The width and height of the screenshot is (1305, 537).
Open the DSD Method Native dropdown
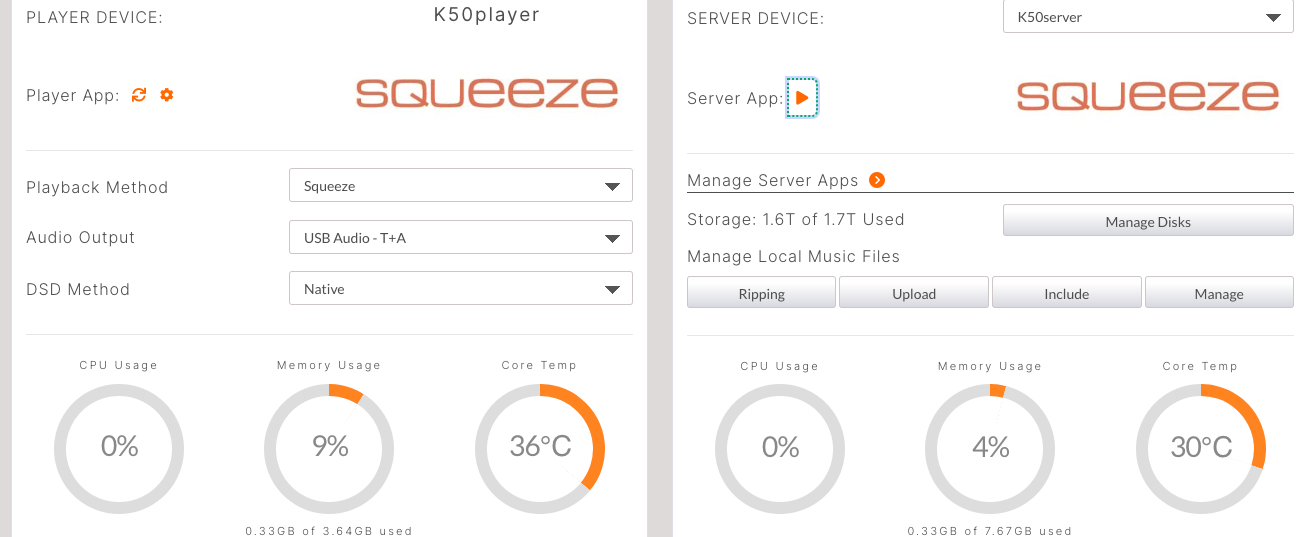pos(460,289)
